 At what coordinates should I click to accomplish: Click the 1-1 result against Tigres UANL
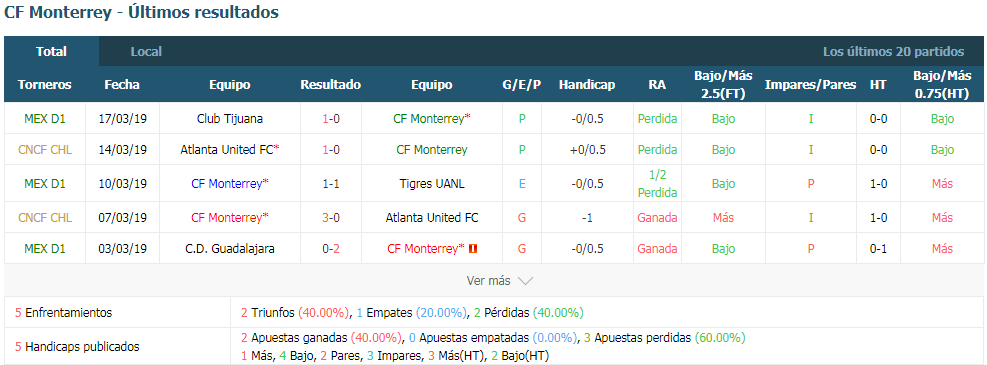click(330, 184)
